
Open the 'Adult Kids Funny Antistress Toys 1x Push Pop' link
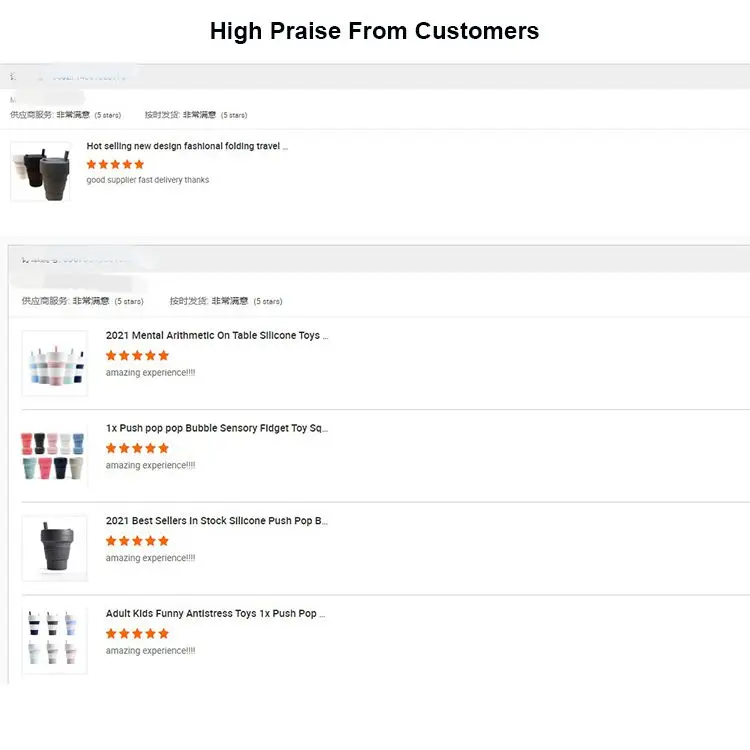point(216,614)
